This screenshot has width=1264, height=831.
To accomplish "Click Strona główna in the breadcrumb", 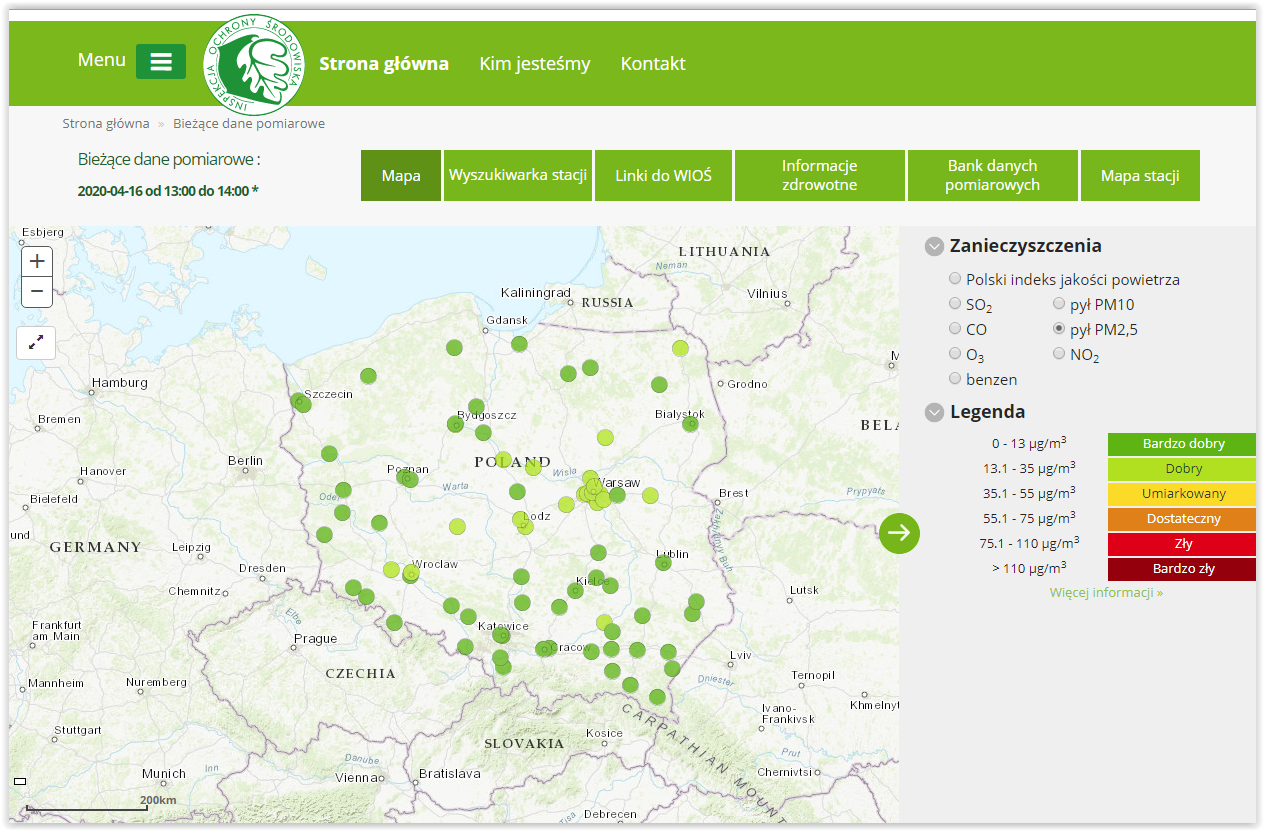I will [106, 124].
